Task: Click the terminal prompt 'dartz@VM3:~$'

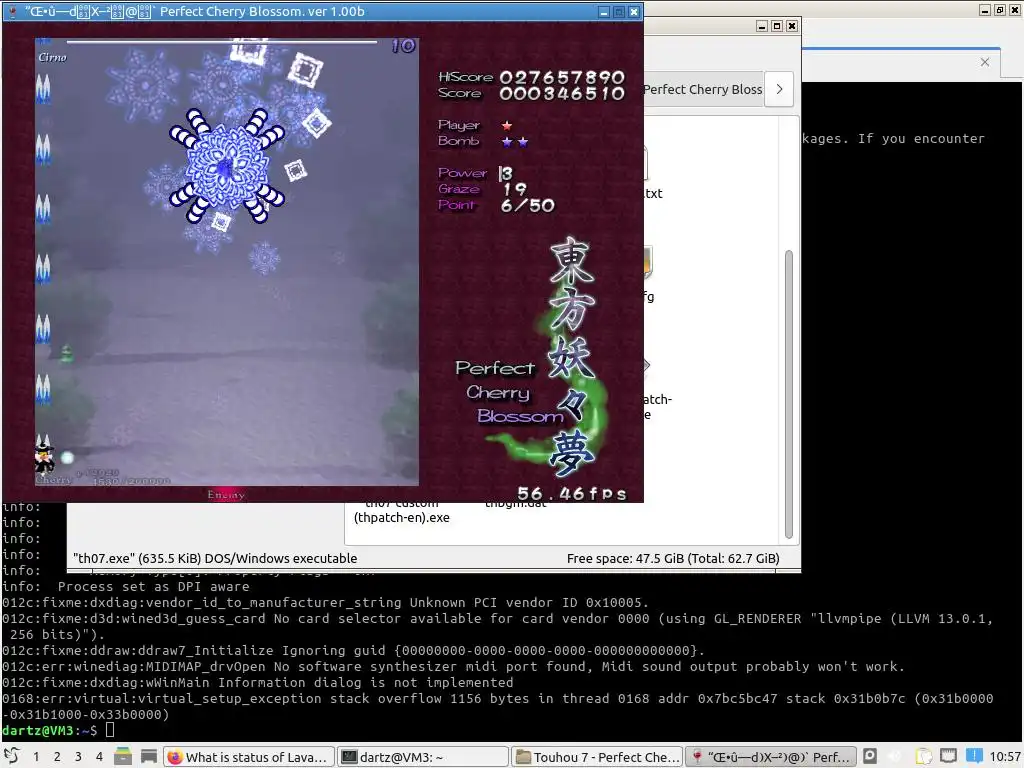Action: [x=50, y=730]
